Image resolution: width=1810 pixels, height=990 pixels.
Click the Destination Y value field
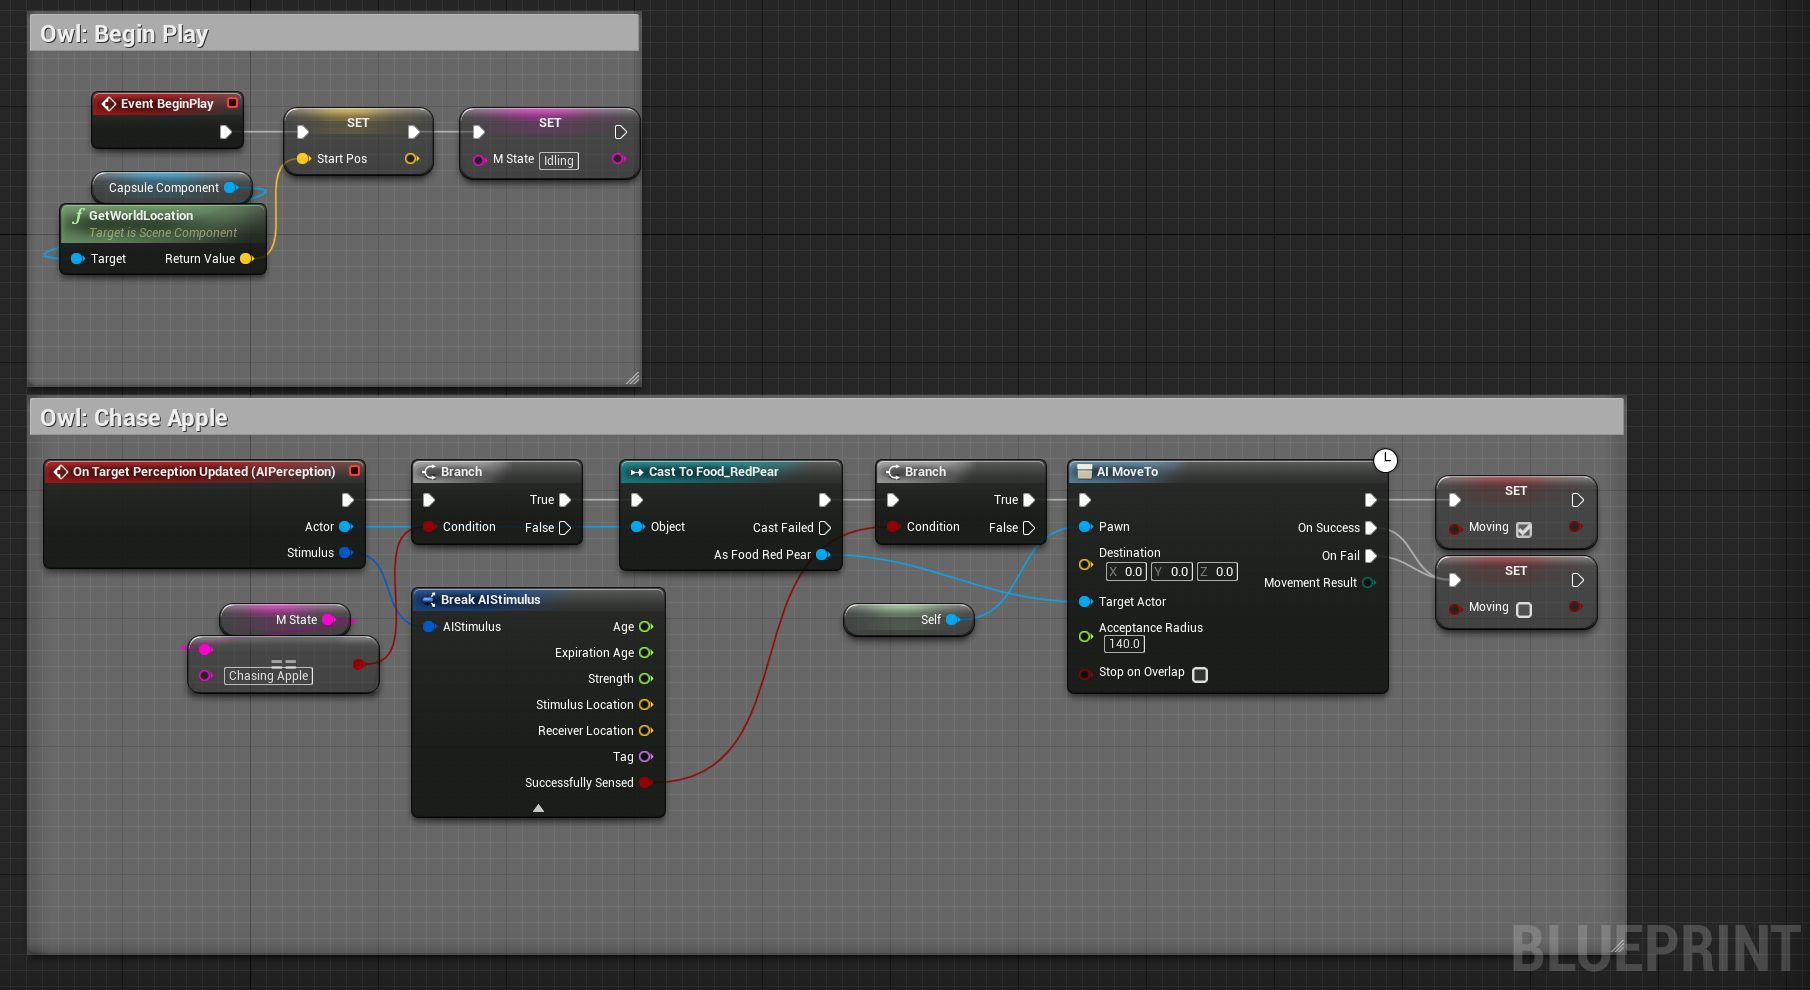pos(1172,572)
